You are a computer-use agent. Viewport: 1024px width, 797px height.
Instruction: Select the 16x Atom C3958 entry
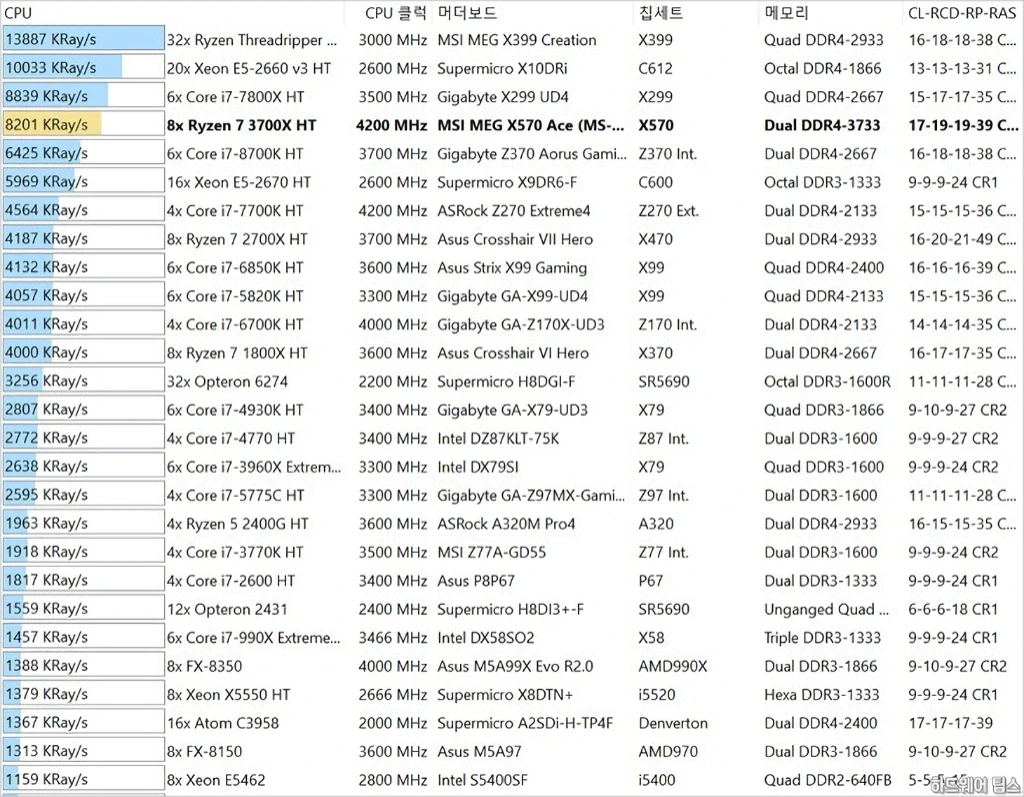223,723
